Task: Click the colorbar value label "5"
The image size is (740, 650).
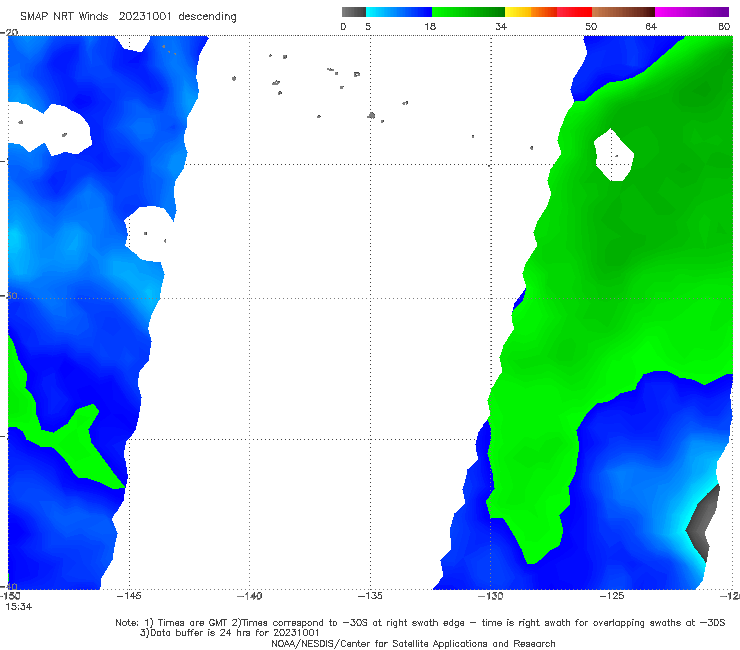Action: [368, 26]
